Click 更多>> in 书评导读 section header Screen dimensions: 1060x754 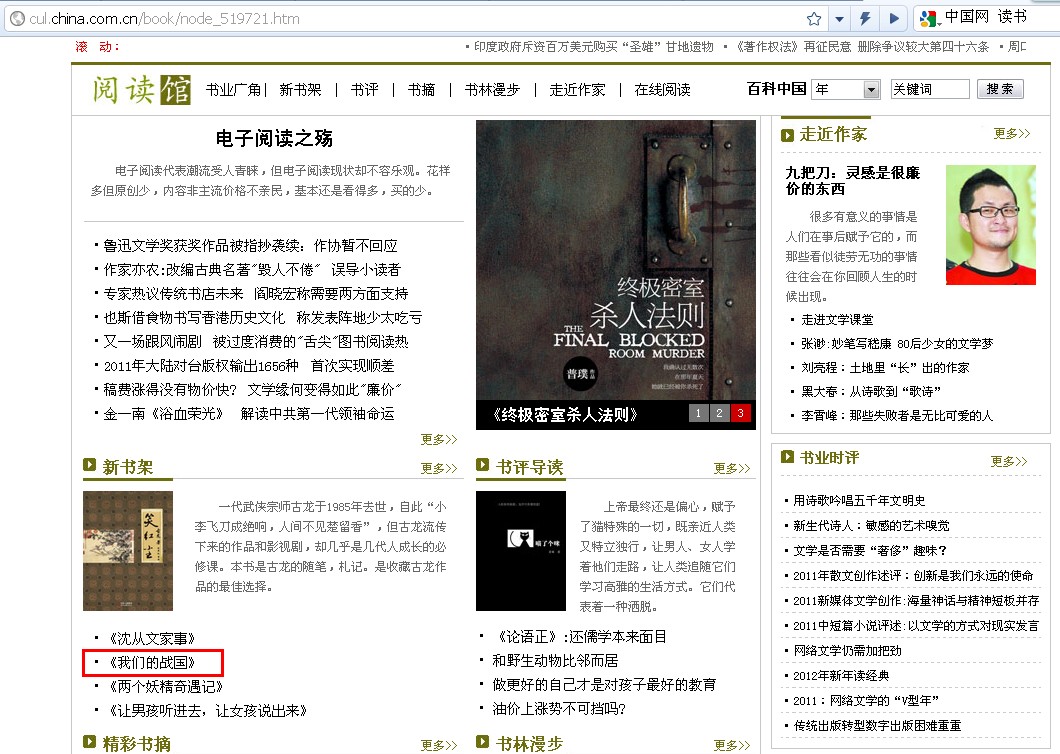tap(732, 468)
